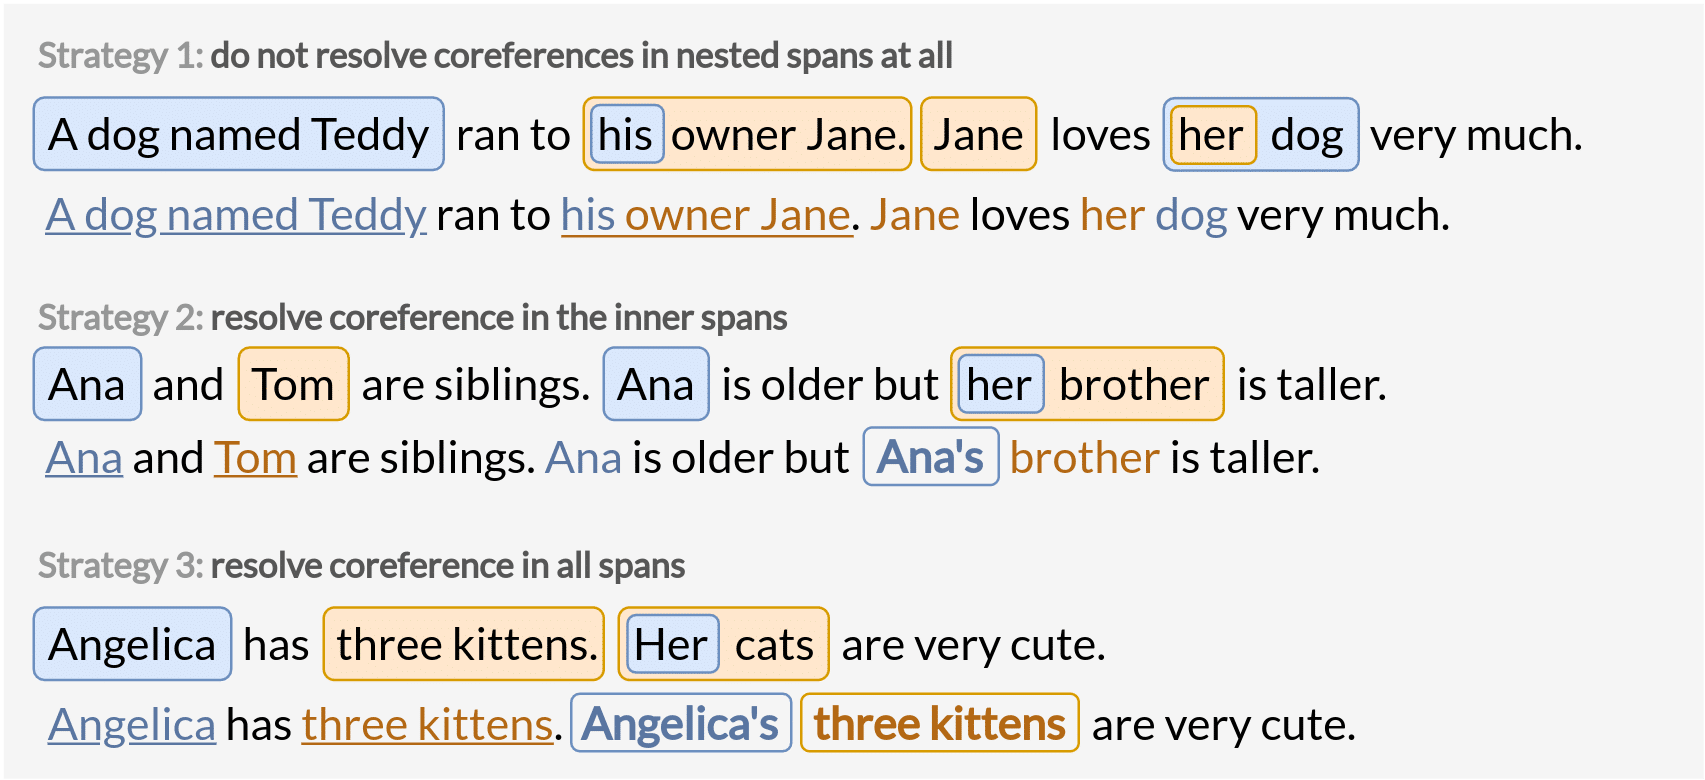1705x780 pixels.
Task: Select the blue 'his' span before 'owner Jane'
Action: pyautogui.click(x=626, y=134)
